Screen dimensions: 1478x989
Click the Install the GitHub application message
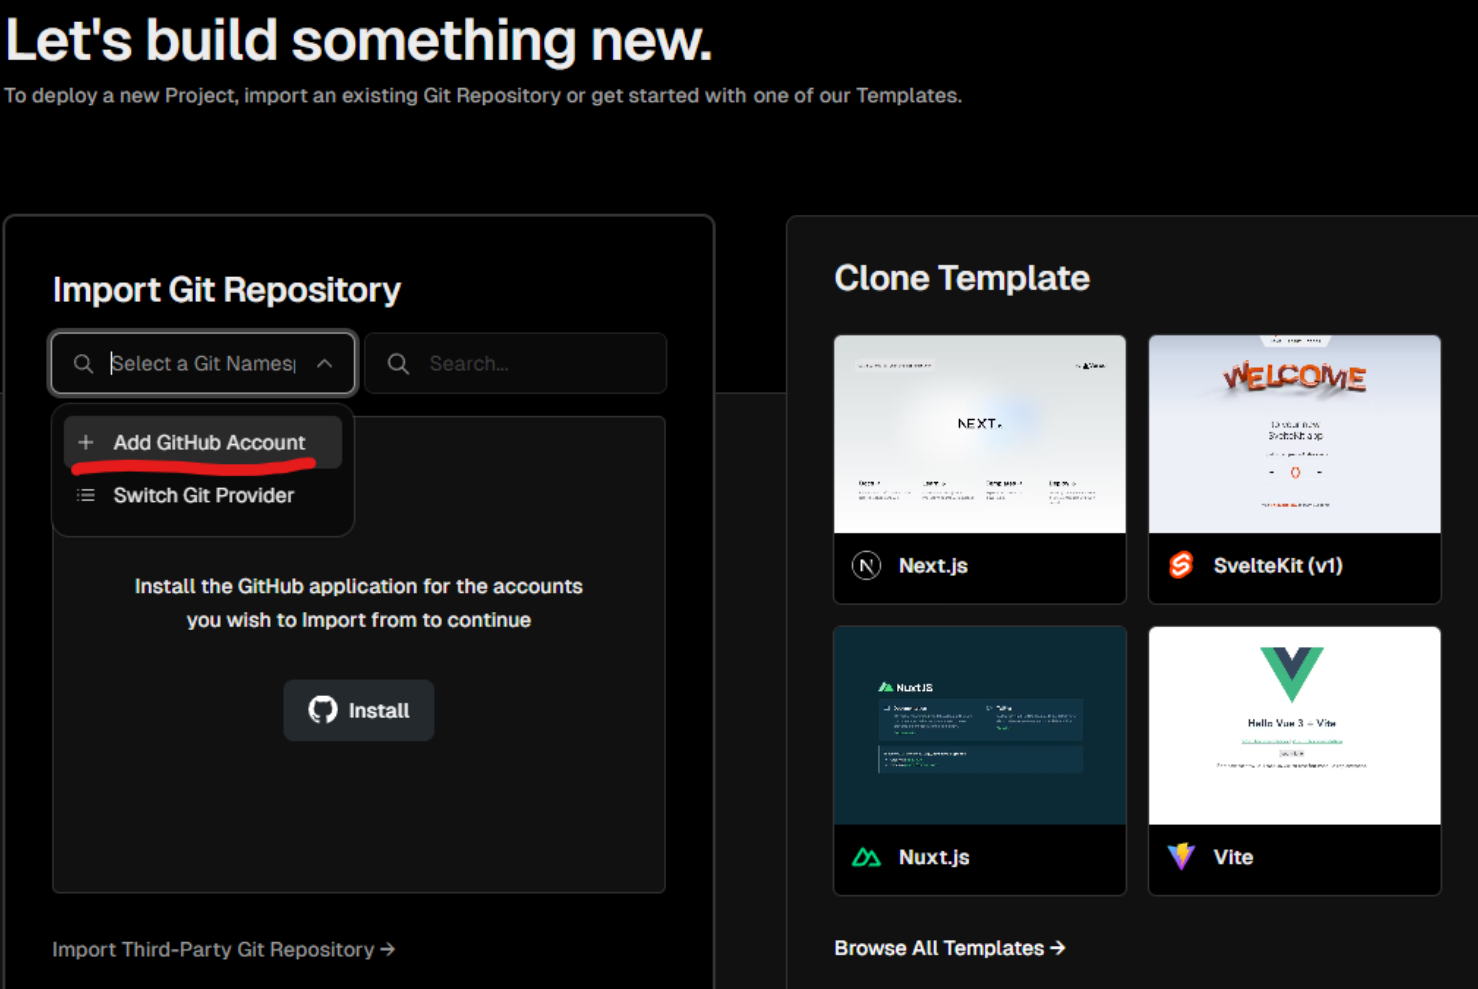point(359,603)
